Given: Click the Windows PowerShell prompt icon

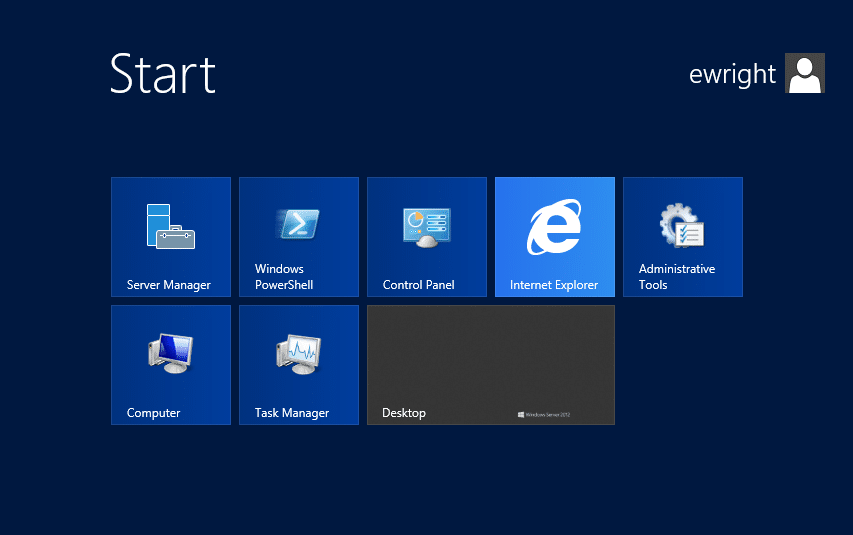Looking at the screenshot, I should pyautogui.click(x=298, y=225).
